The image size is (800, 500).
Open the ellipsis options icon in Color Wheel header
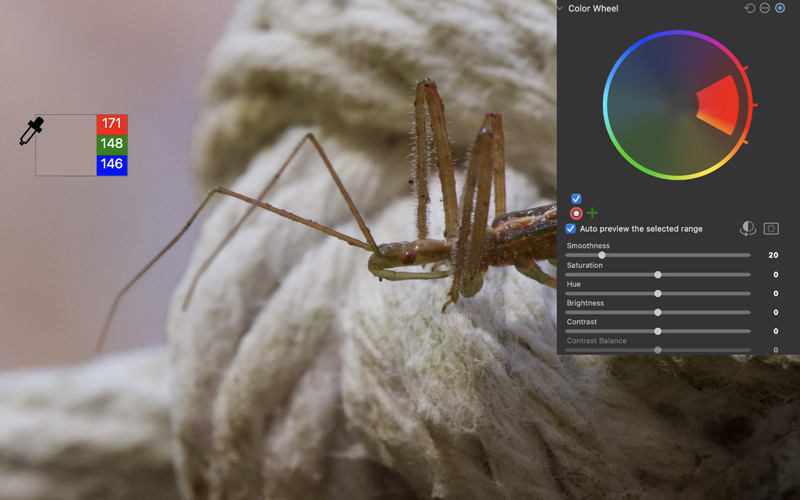coord(765,8)
